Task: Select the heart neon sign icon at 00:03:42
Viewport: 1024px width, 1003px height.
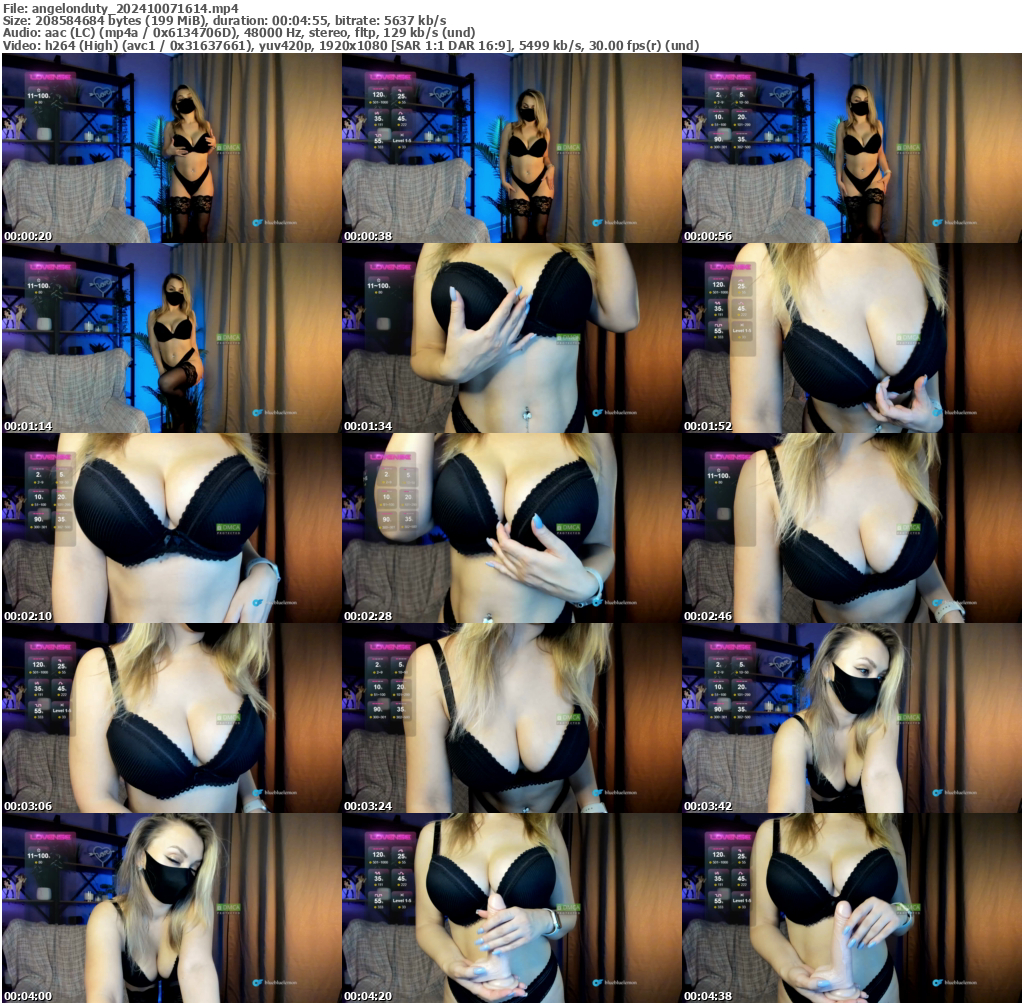Action: 780,664
